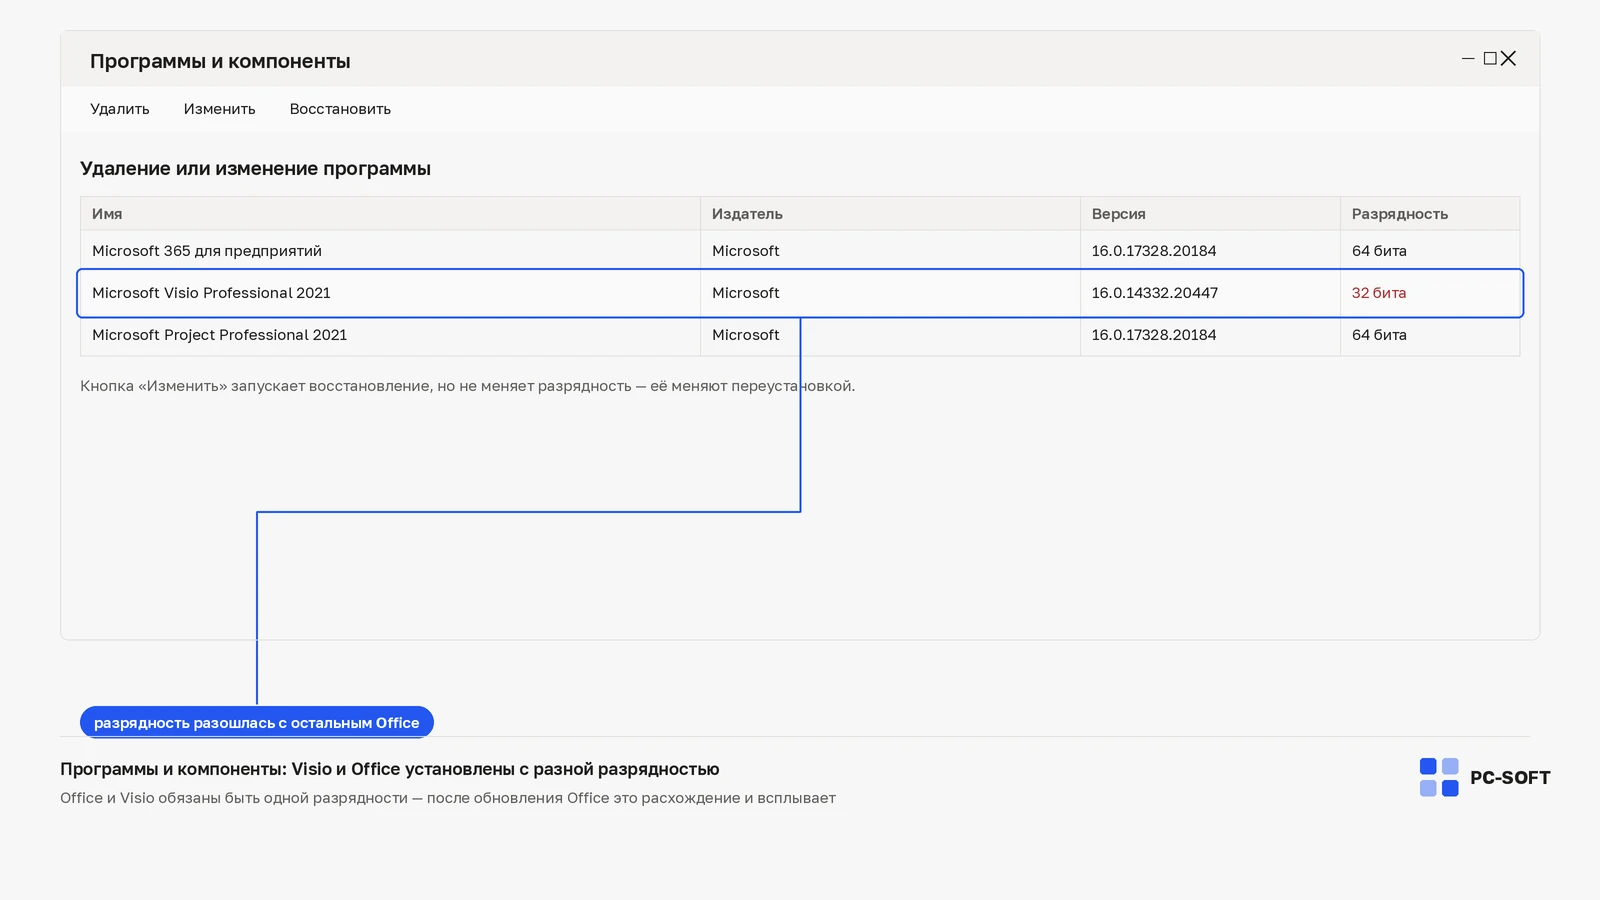Minimize the Программы и компоненты window
The width and height of the screenshot is (1600, 900).
1468,59
